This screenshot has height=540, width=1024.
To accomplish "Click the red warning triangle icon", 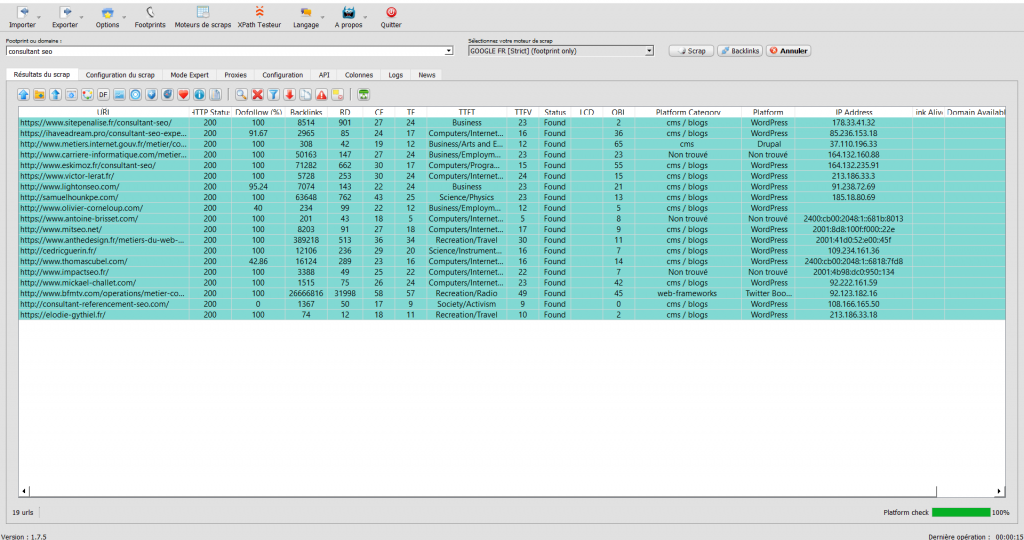I will 321,95.
